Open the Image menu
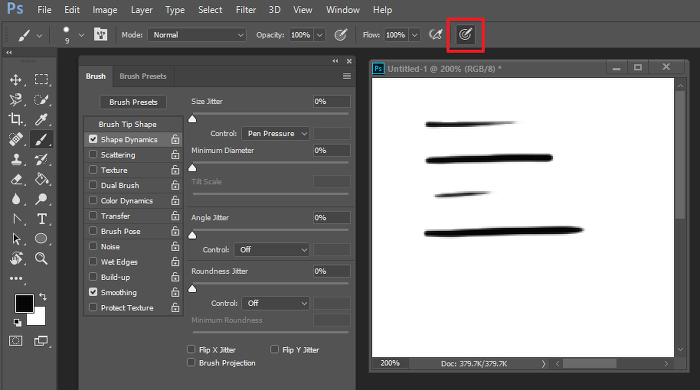 (104, 10)
